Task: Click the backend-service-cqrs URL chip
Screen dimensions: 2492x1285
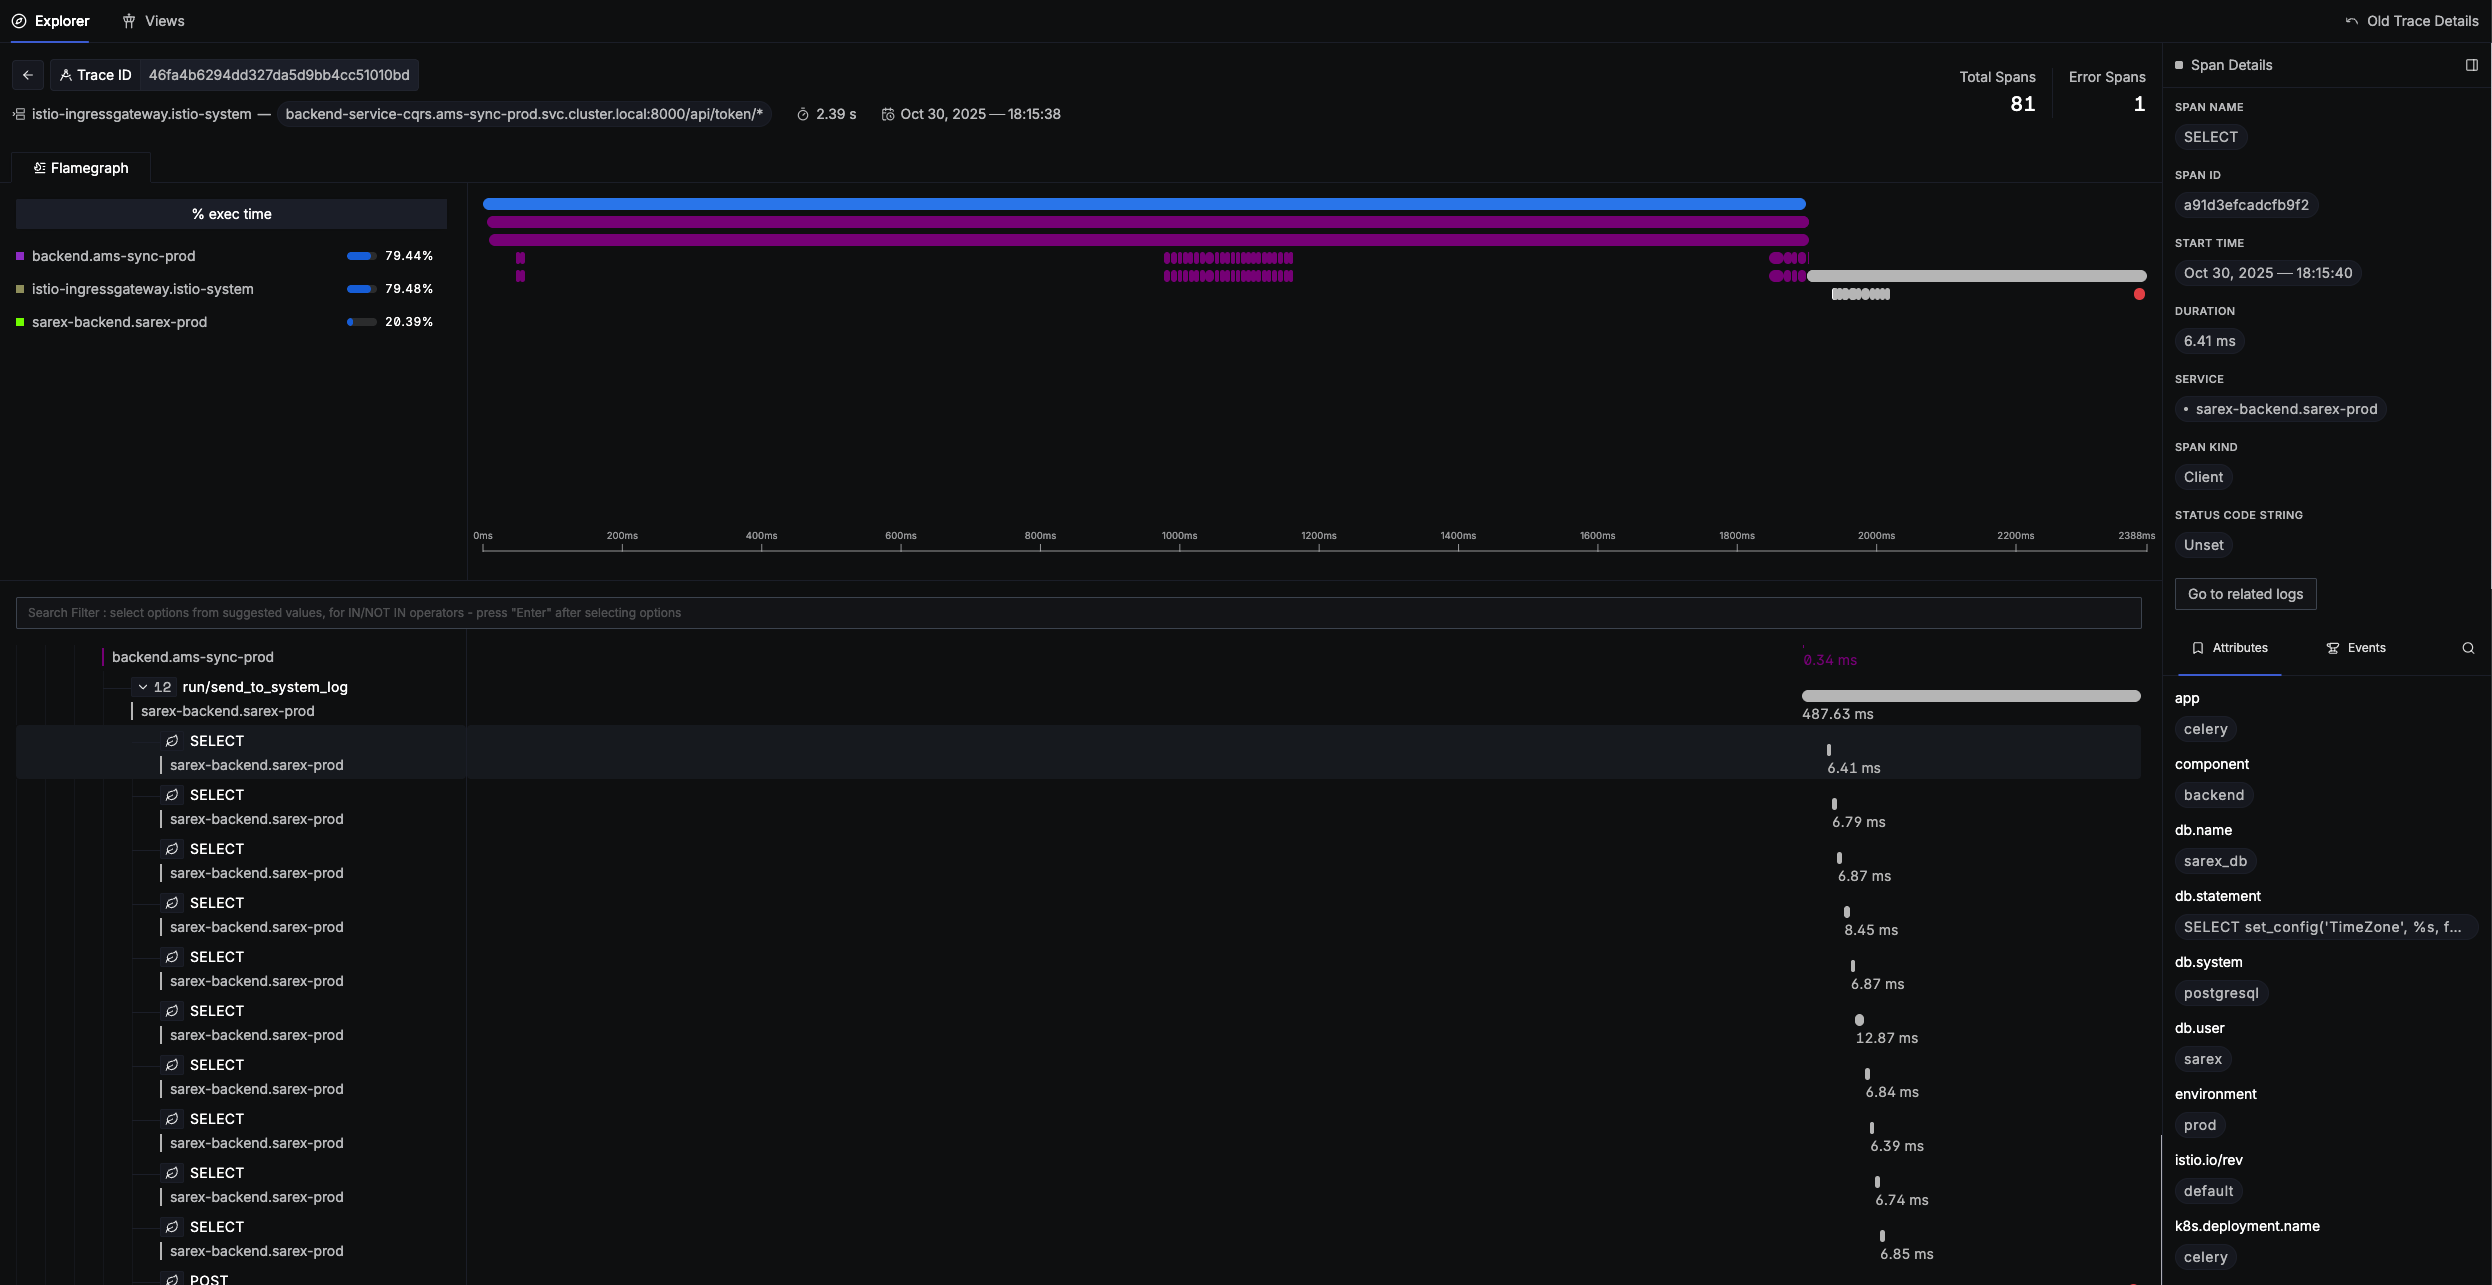Action: coord(524,114)
